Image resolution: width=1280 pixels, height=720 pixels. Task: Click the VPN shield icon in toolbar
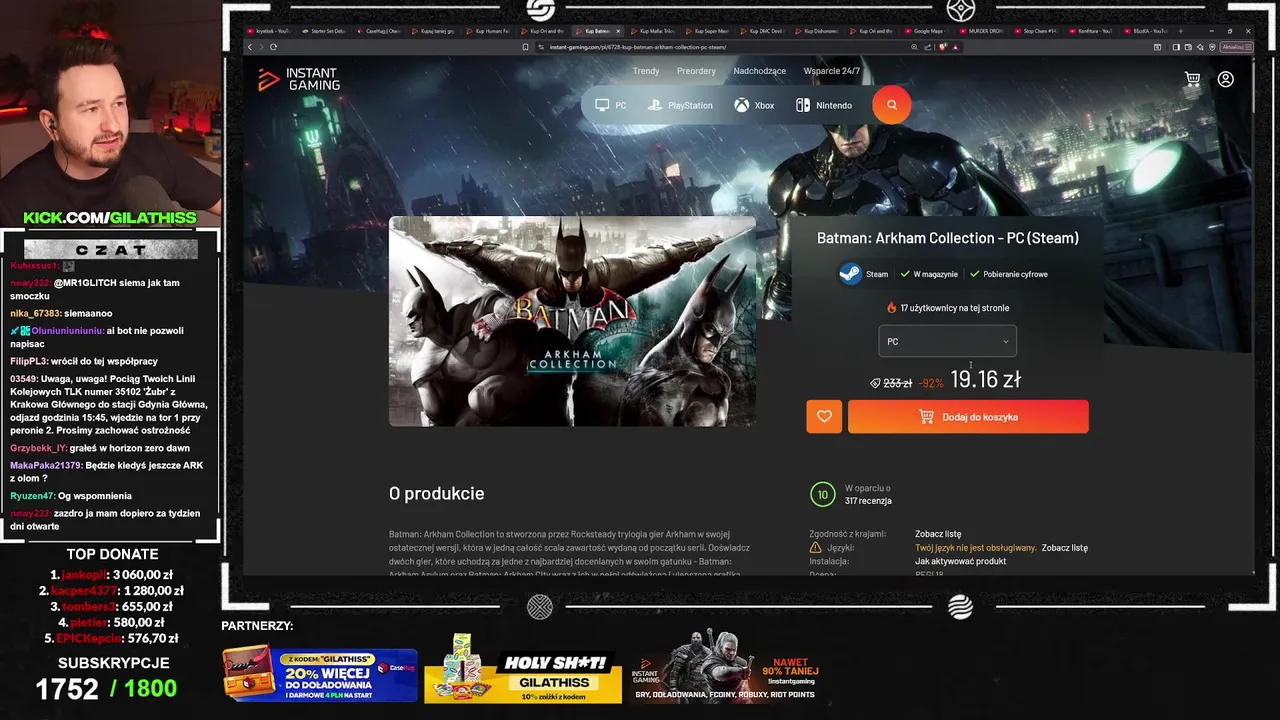1212,47
